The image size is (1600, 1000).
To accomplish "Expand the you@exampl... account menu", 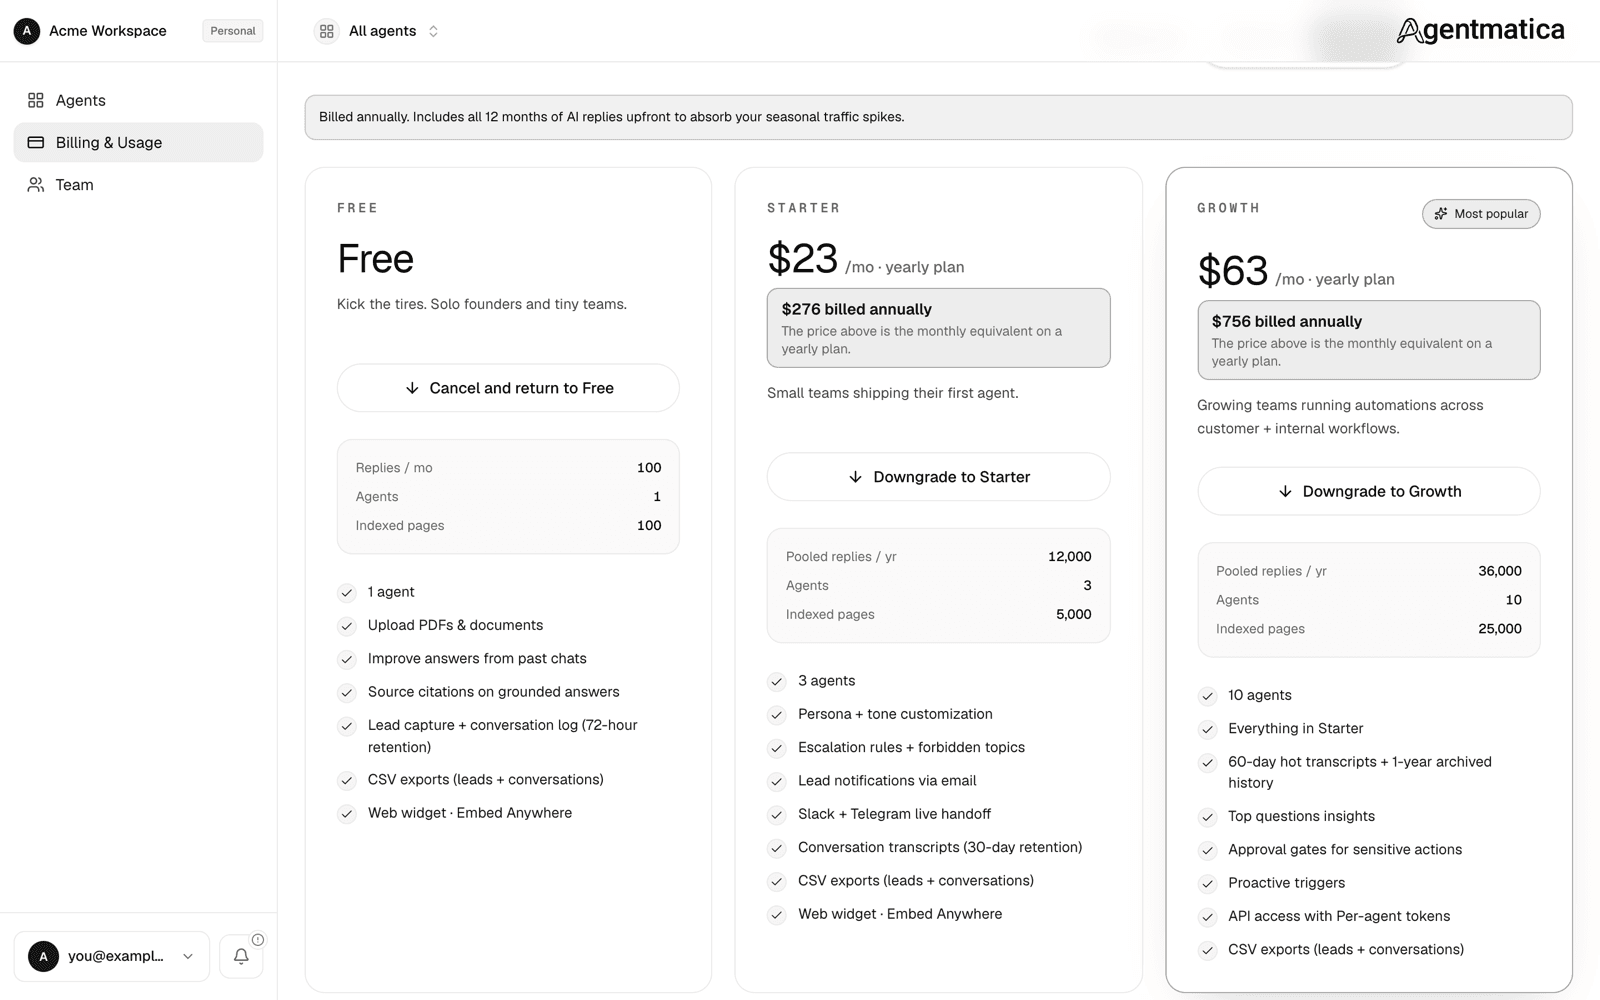I will (112, 956).
